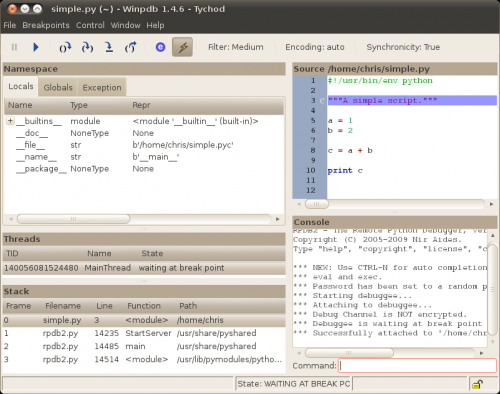Select stack frame 2 main
The image size is (500, 394).
click(144, 346)
